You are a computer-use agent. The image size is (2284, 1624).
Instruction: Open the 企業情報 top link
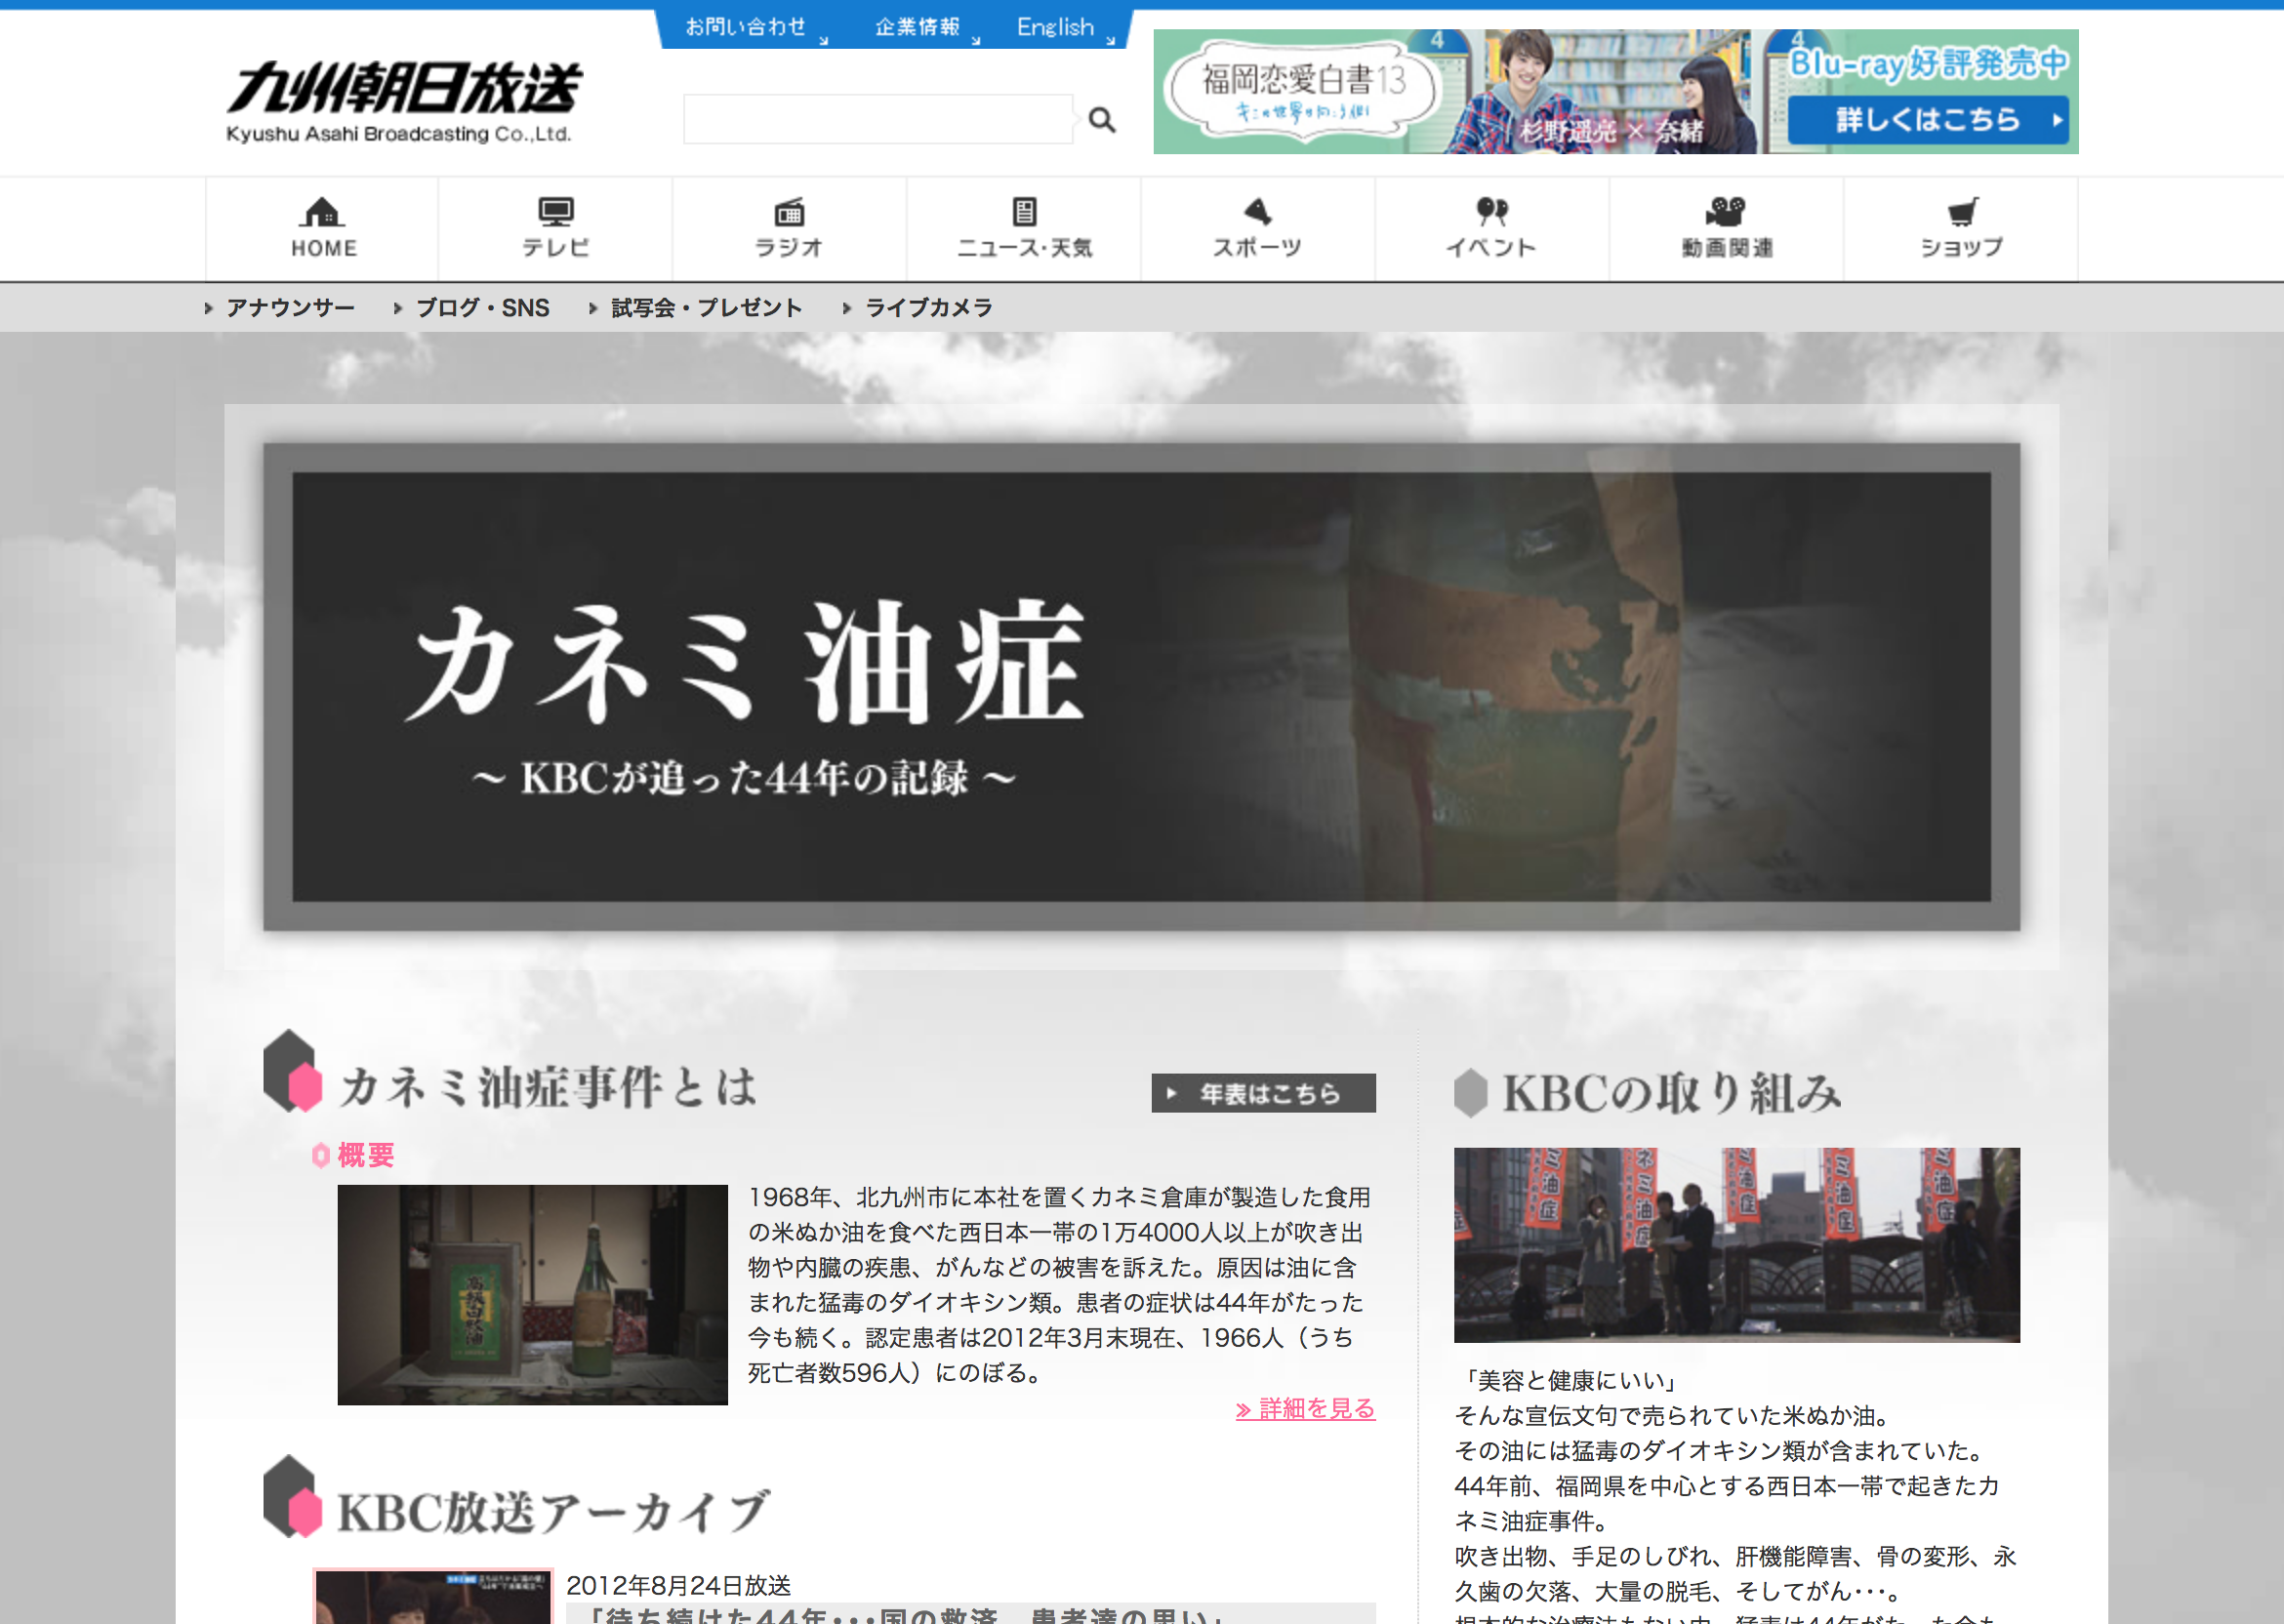click(917, 27)
